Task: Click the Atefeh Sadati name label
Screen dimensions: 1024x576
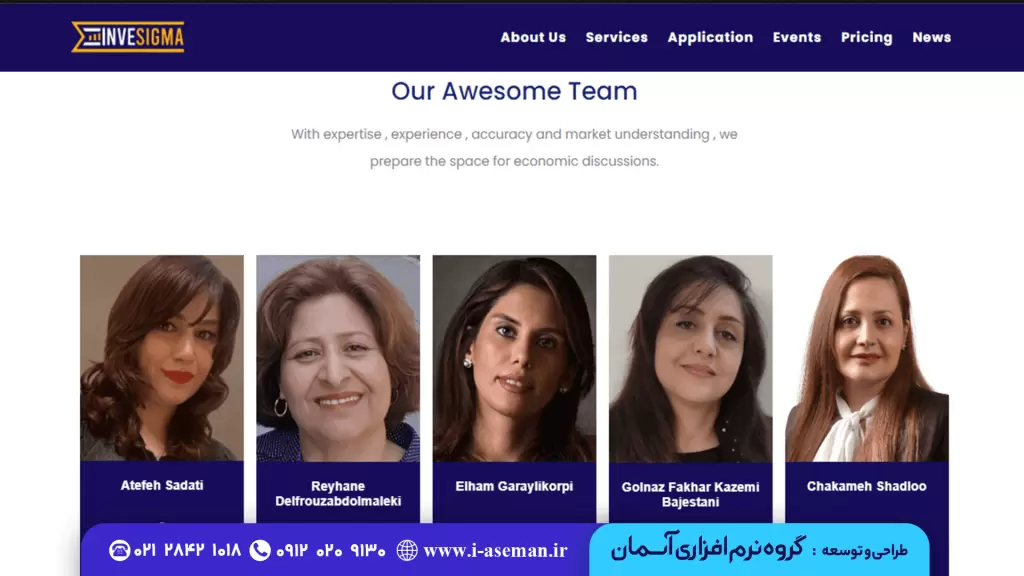Action: point(162,485)
